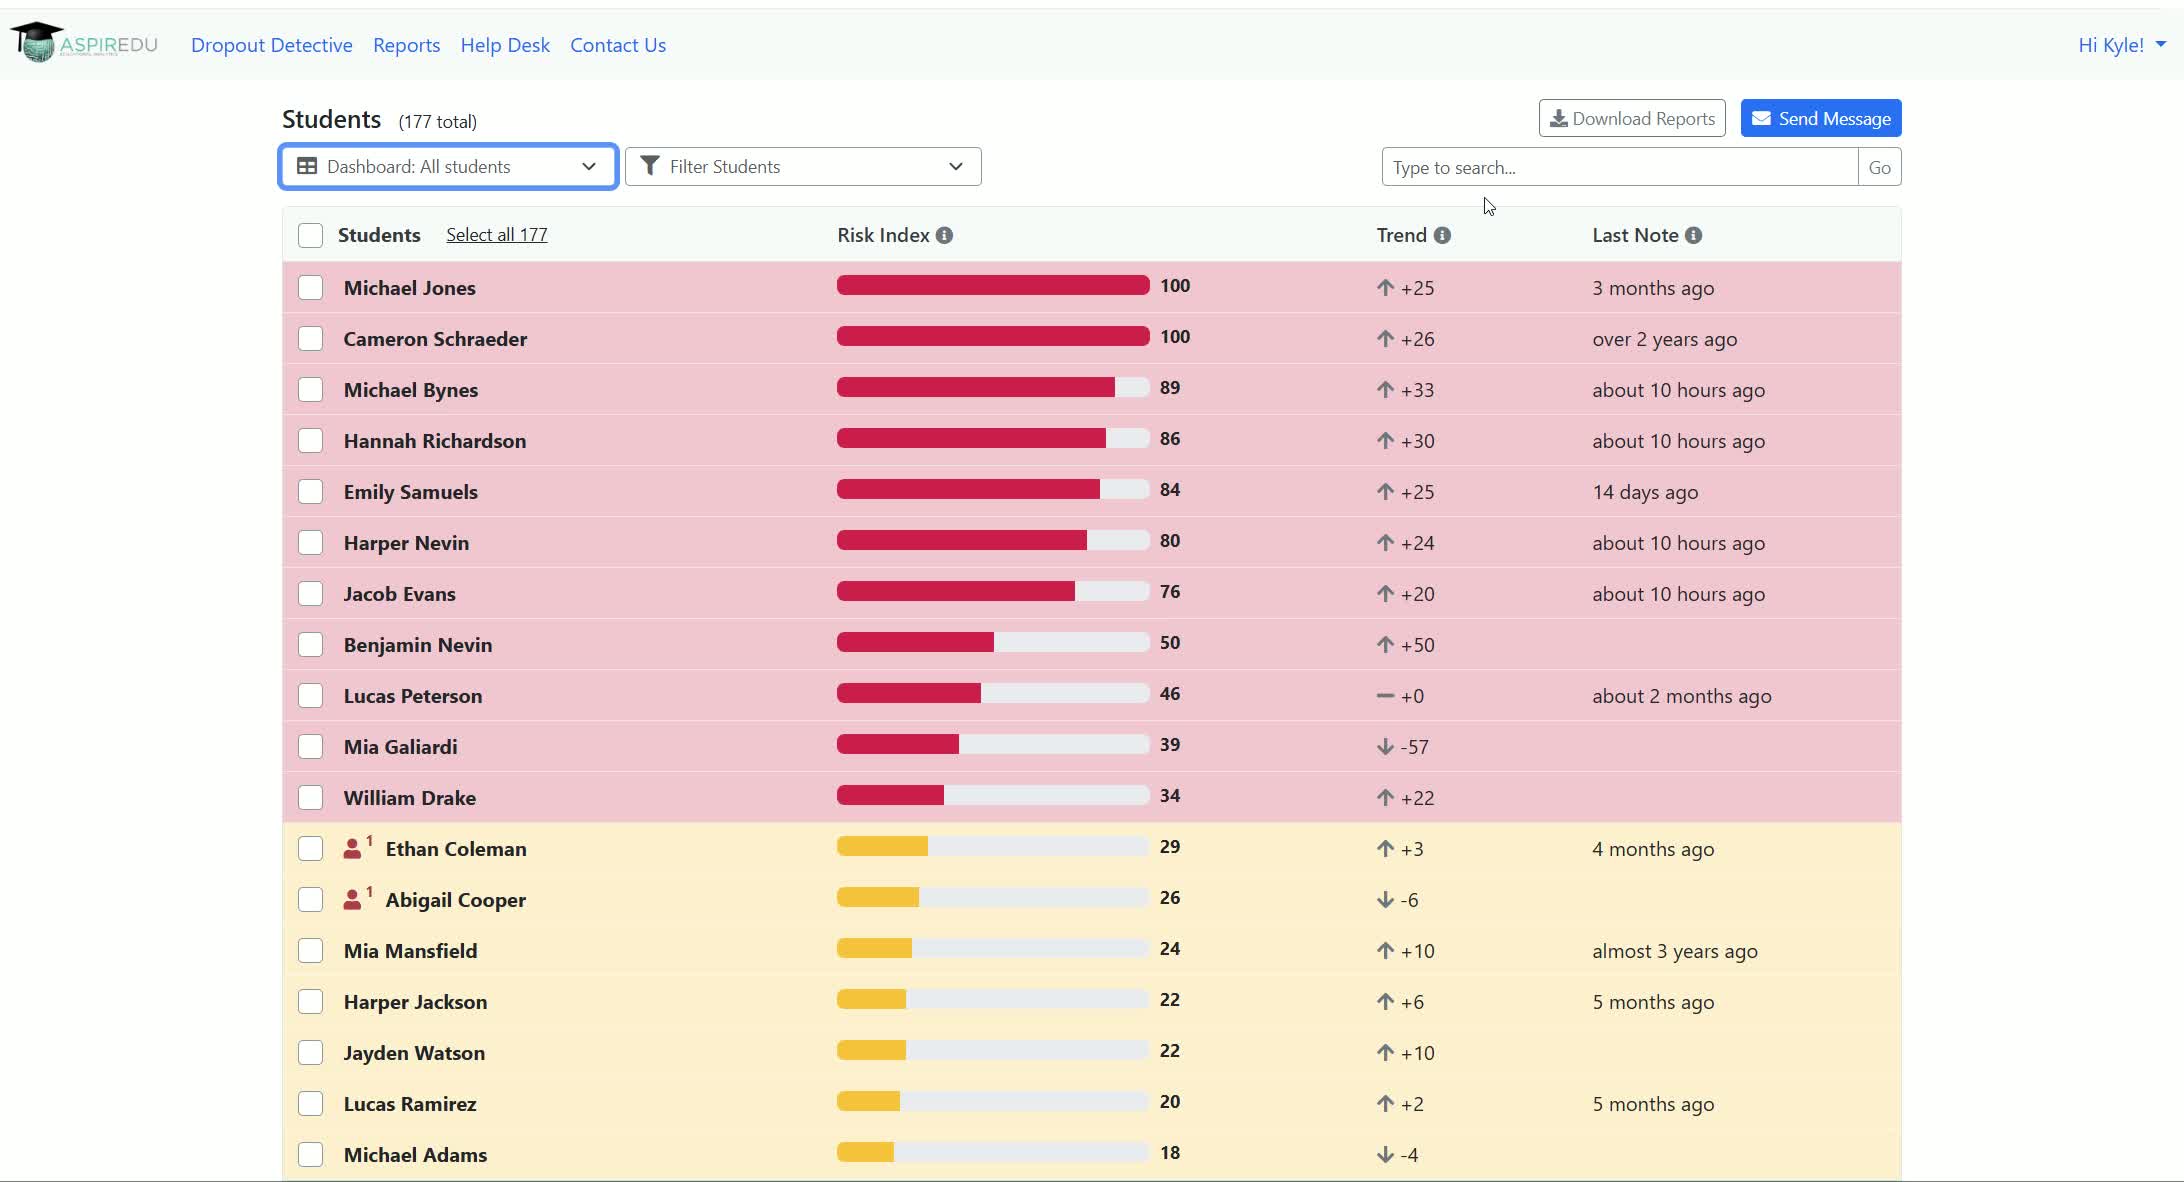Screen dimensions: 2184x1182
Task: Toggle the select-all students header checkbox
Action: click(310, 235)
